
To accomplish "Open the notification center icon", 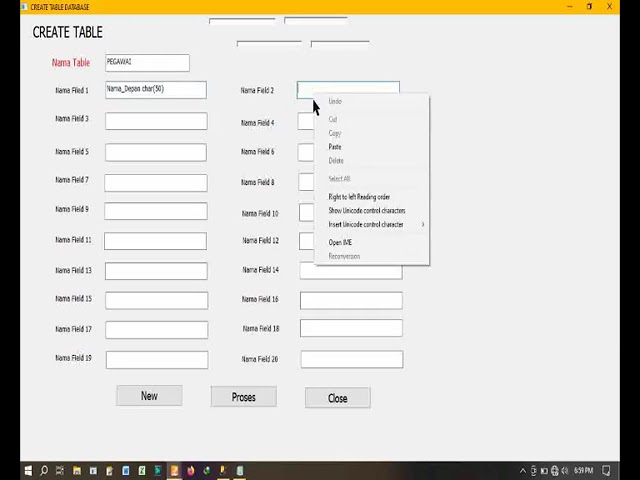I will point(606,471).
